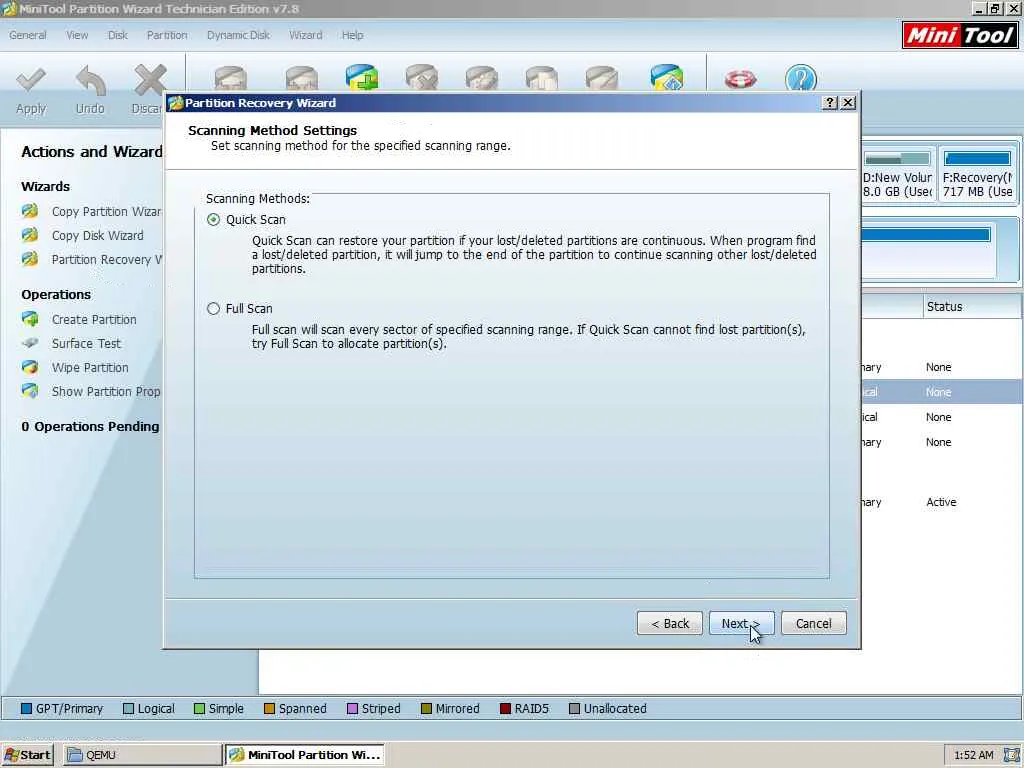
Task: Click the taskbar clock showing 1:52 AM
Action: click(x=973, y=755)
